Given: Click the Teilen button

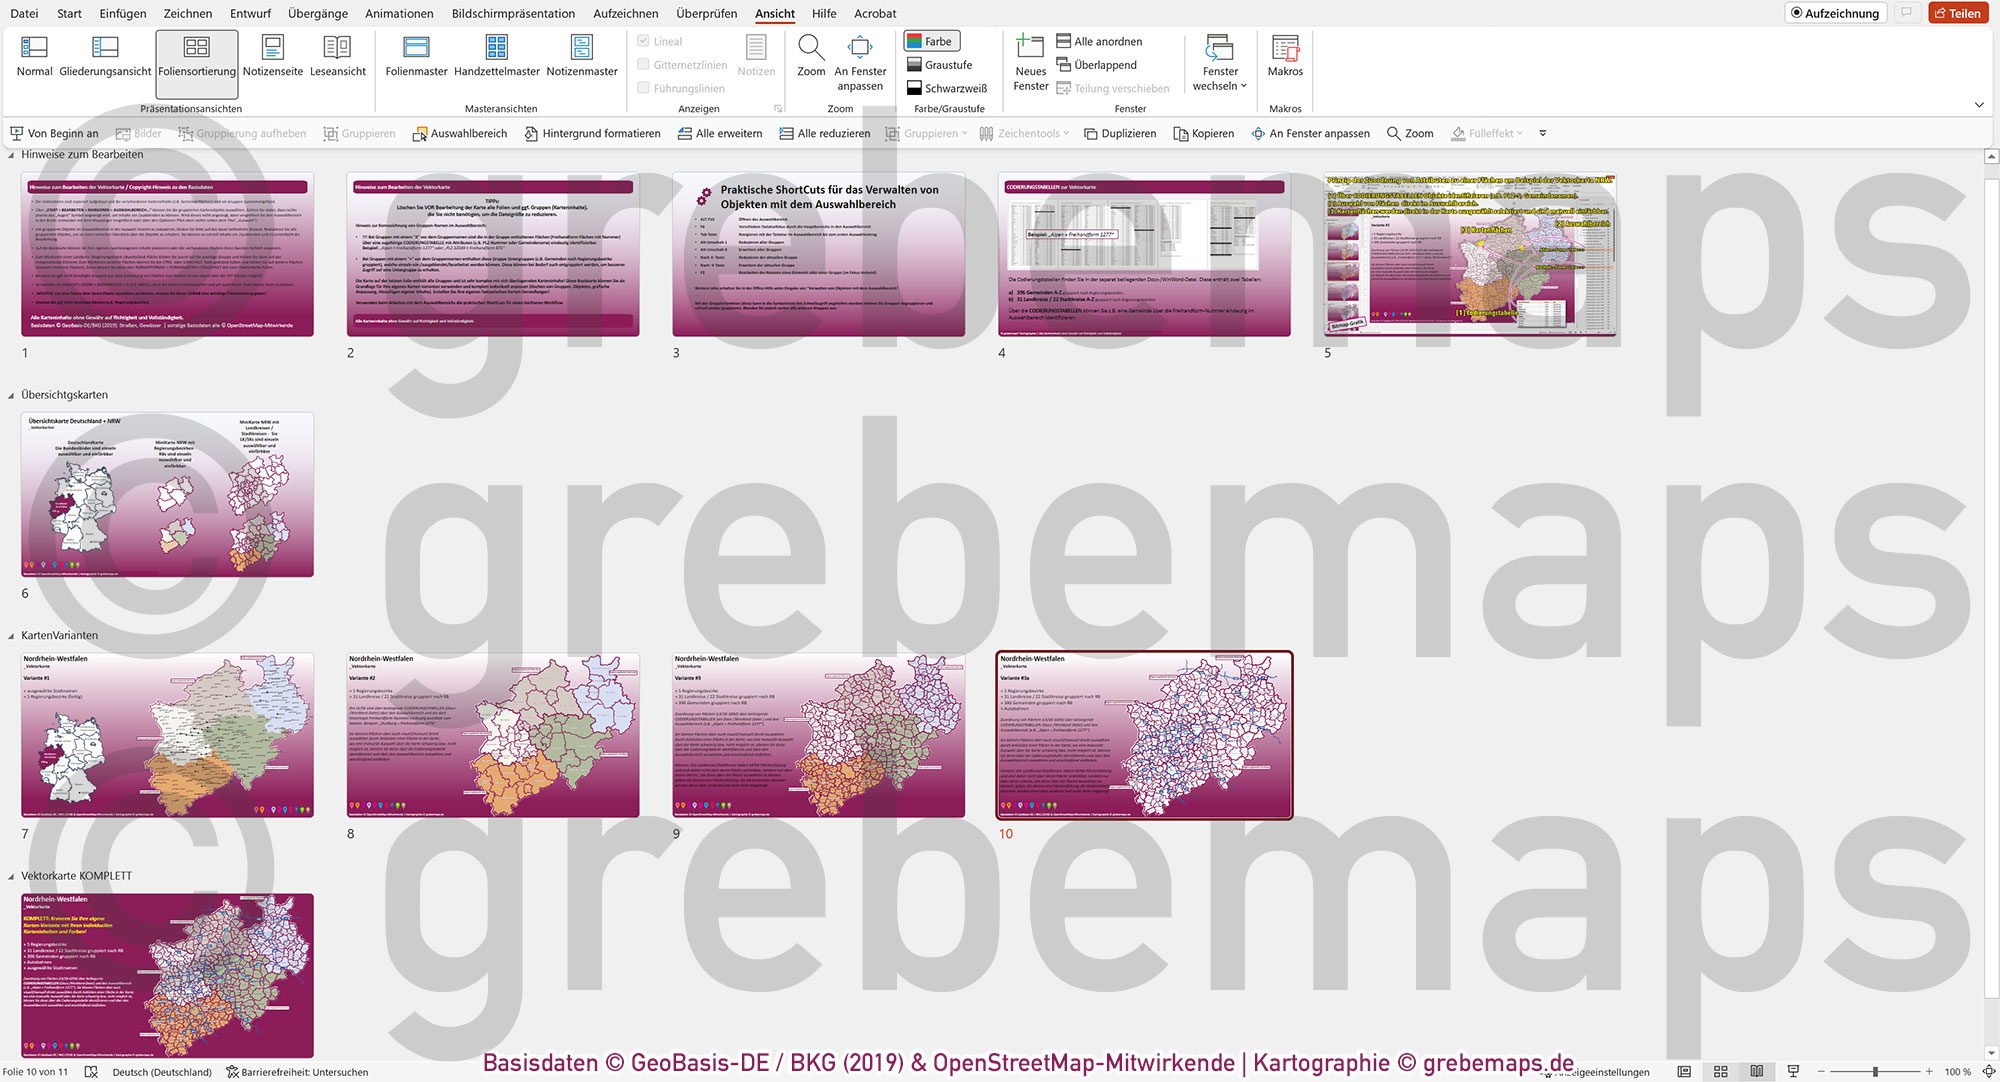Looking at the screenshot, I should click(x=1957, y=13).
